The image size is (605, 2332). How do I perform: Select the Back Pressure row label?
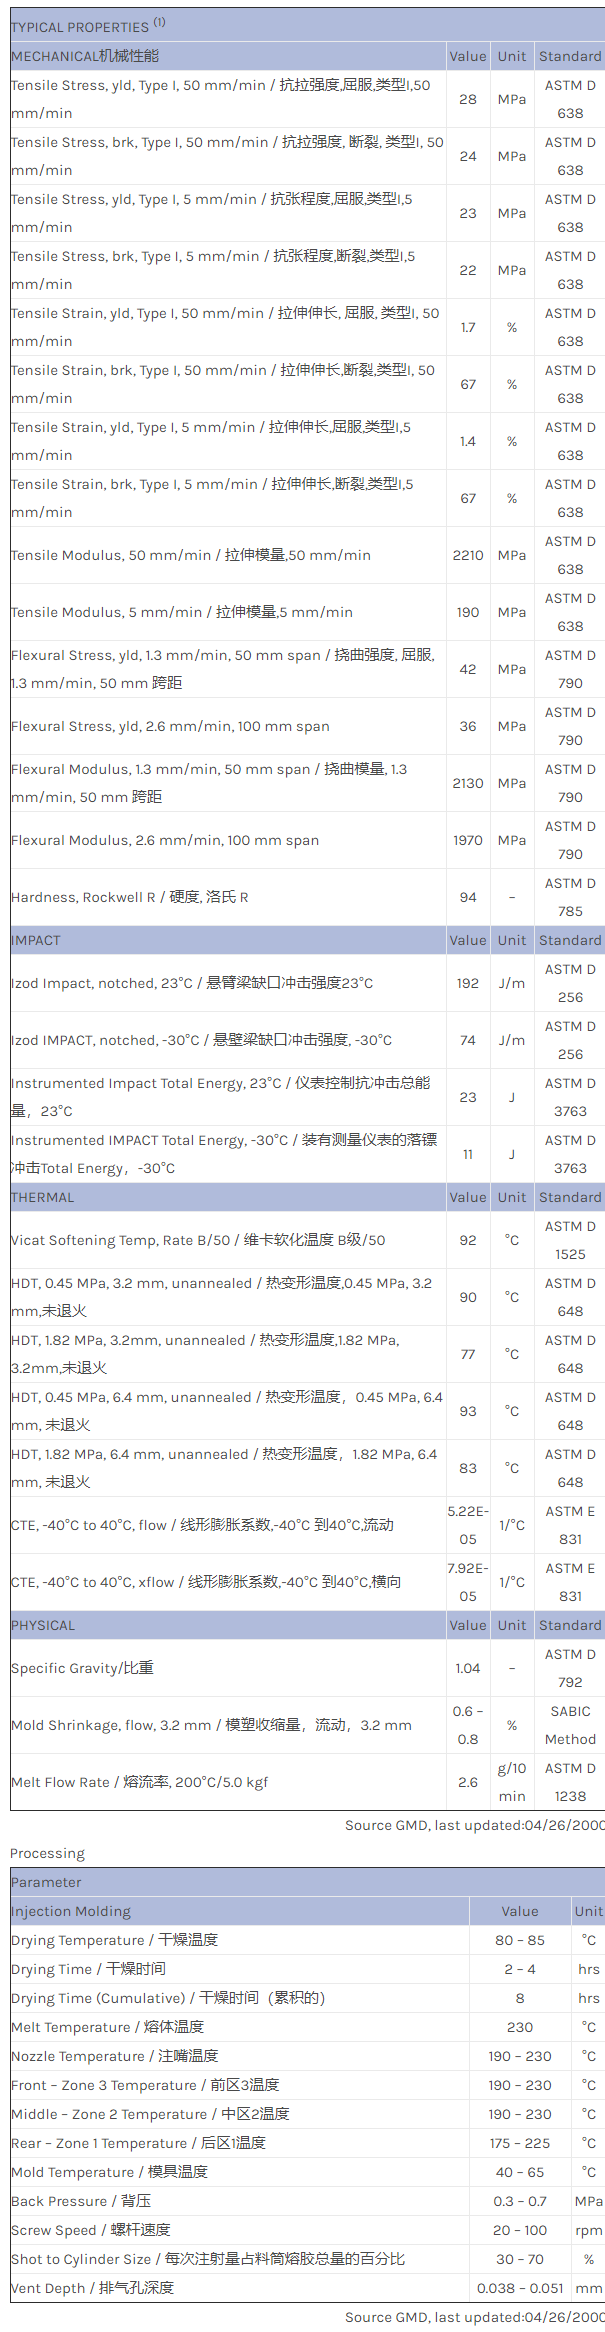point(81,2201)
